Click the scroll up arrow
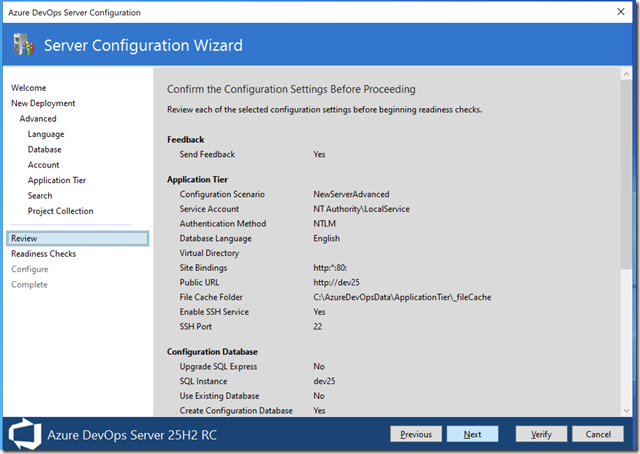640x454 pixels. (626, 74)
